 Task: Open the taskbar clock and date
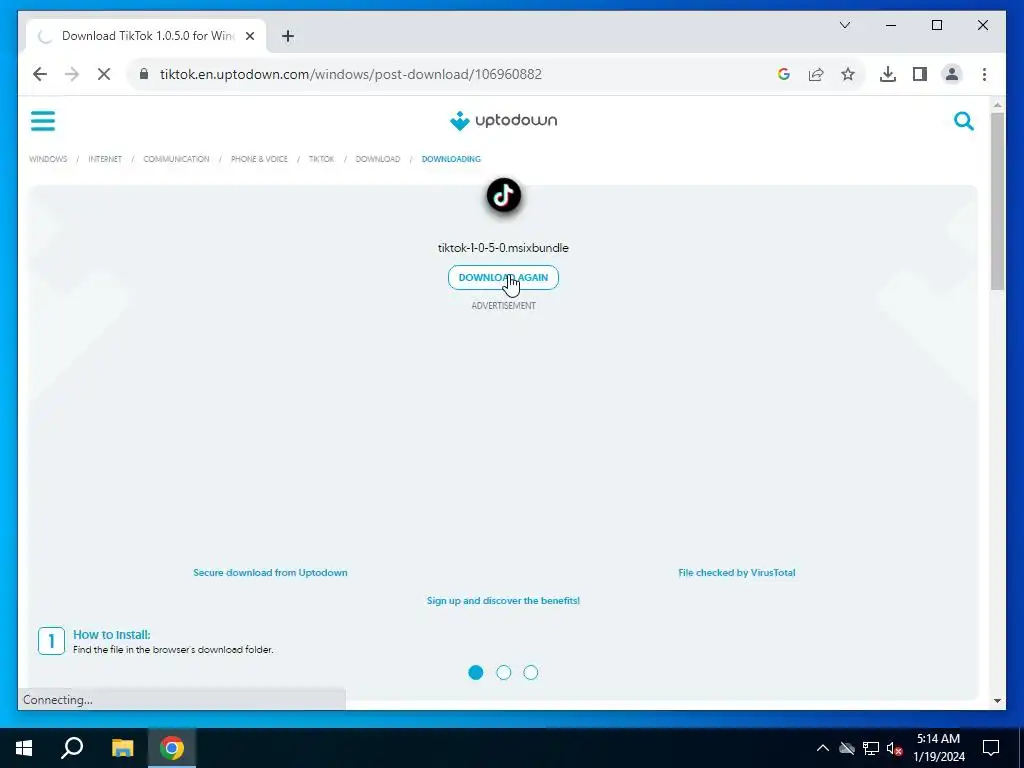pos(938,748)
